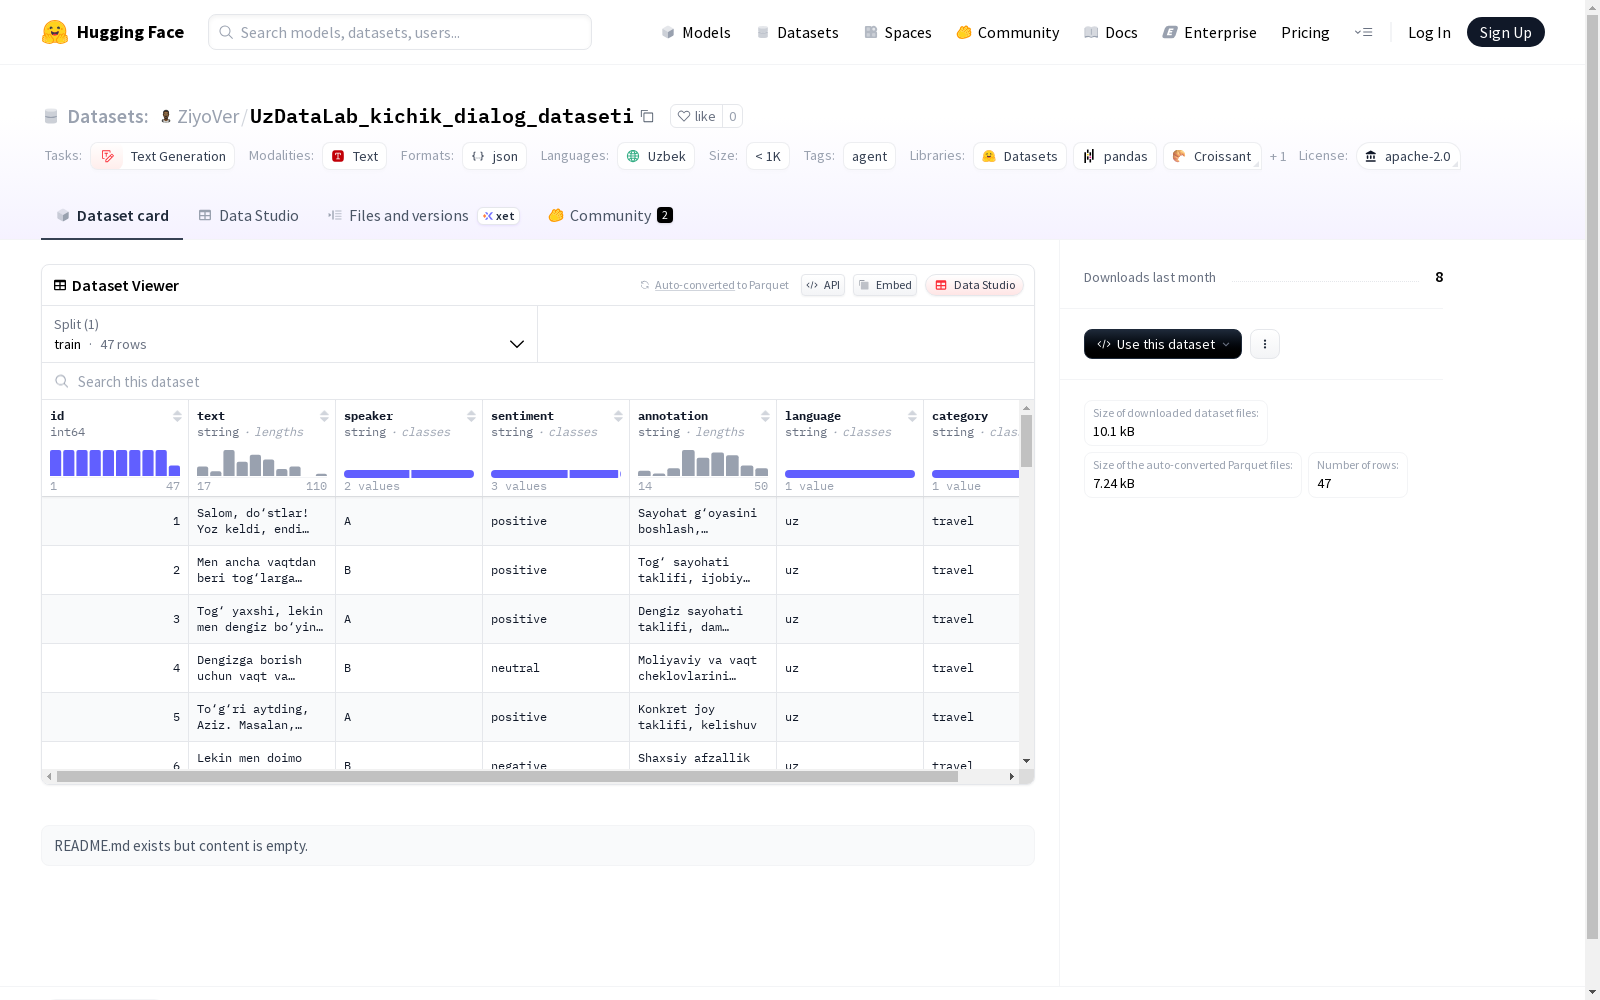This screenshot has width=1600, height=1000.
Task: Click the text lengths histogram
Action: 262,463
